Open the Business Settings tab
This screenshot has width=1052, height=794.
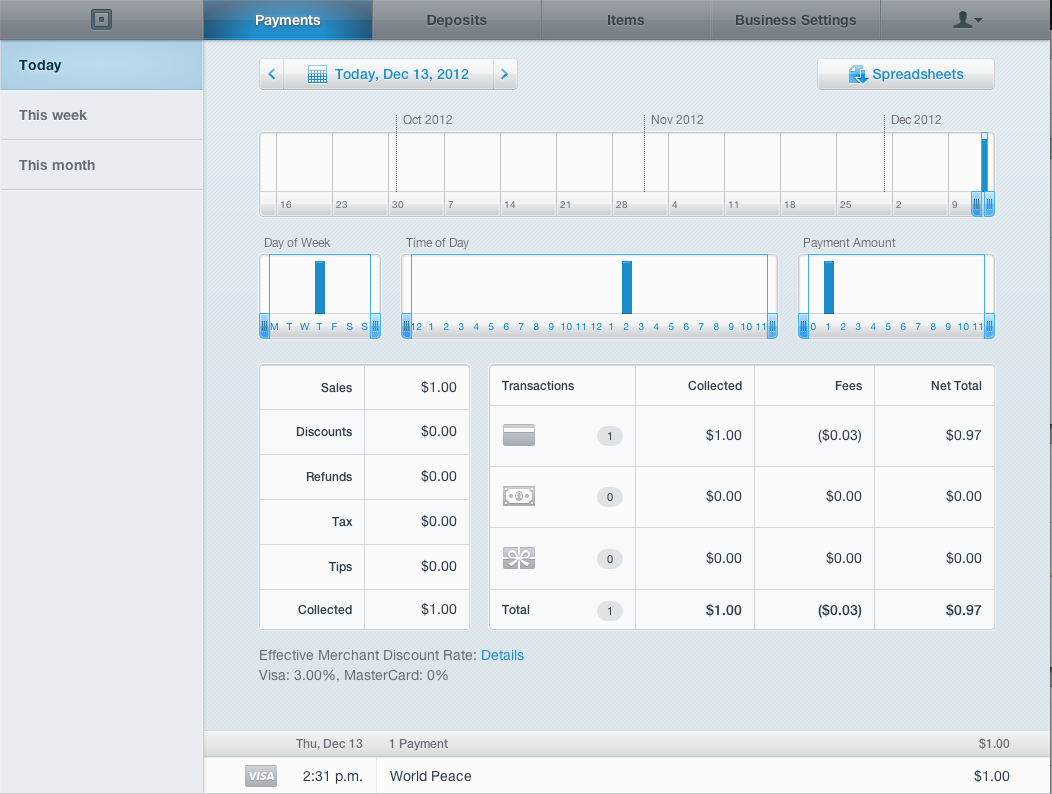(x=795, y=19)
